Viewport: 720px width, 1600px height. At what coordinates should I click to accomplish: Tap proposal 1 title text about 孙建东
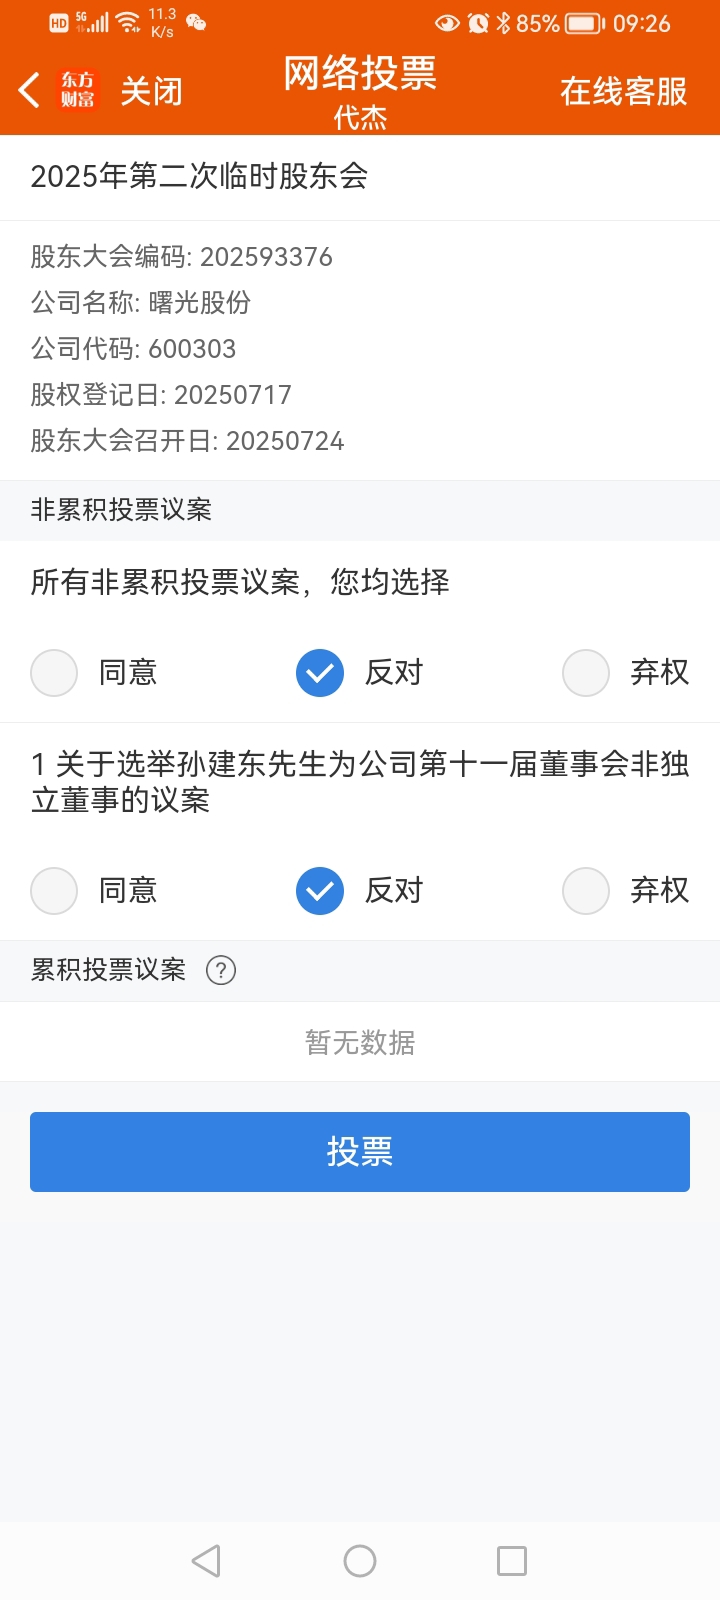point(360,782)
